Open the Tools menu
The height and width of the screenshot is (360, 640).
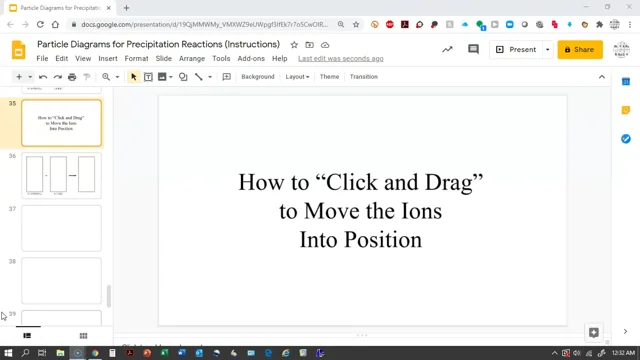pyautogui.click(x=221, y=58)
